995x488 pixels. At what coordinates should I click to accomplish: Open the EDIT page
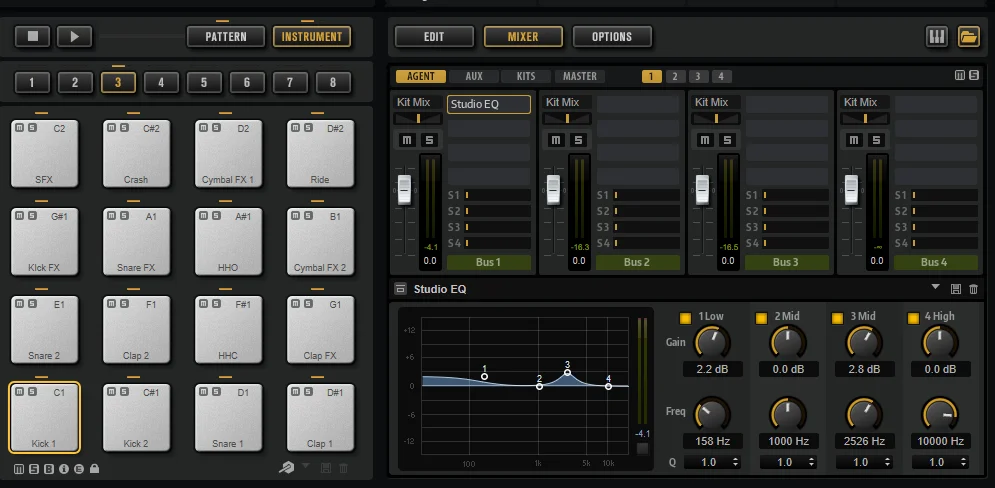pos(434,37)
